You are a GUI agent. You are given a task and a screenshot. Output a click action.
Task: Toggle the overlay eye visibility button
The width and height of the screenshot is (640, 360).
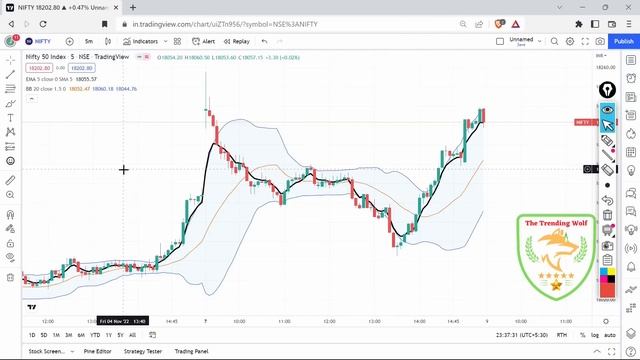click(607, 110)
